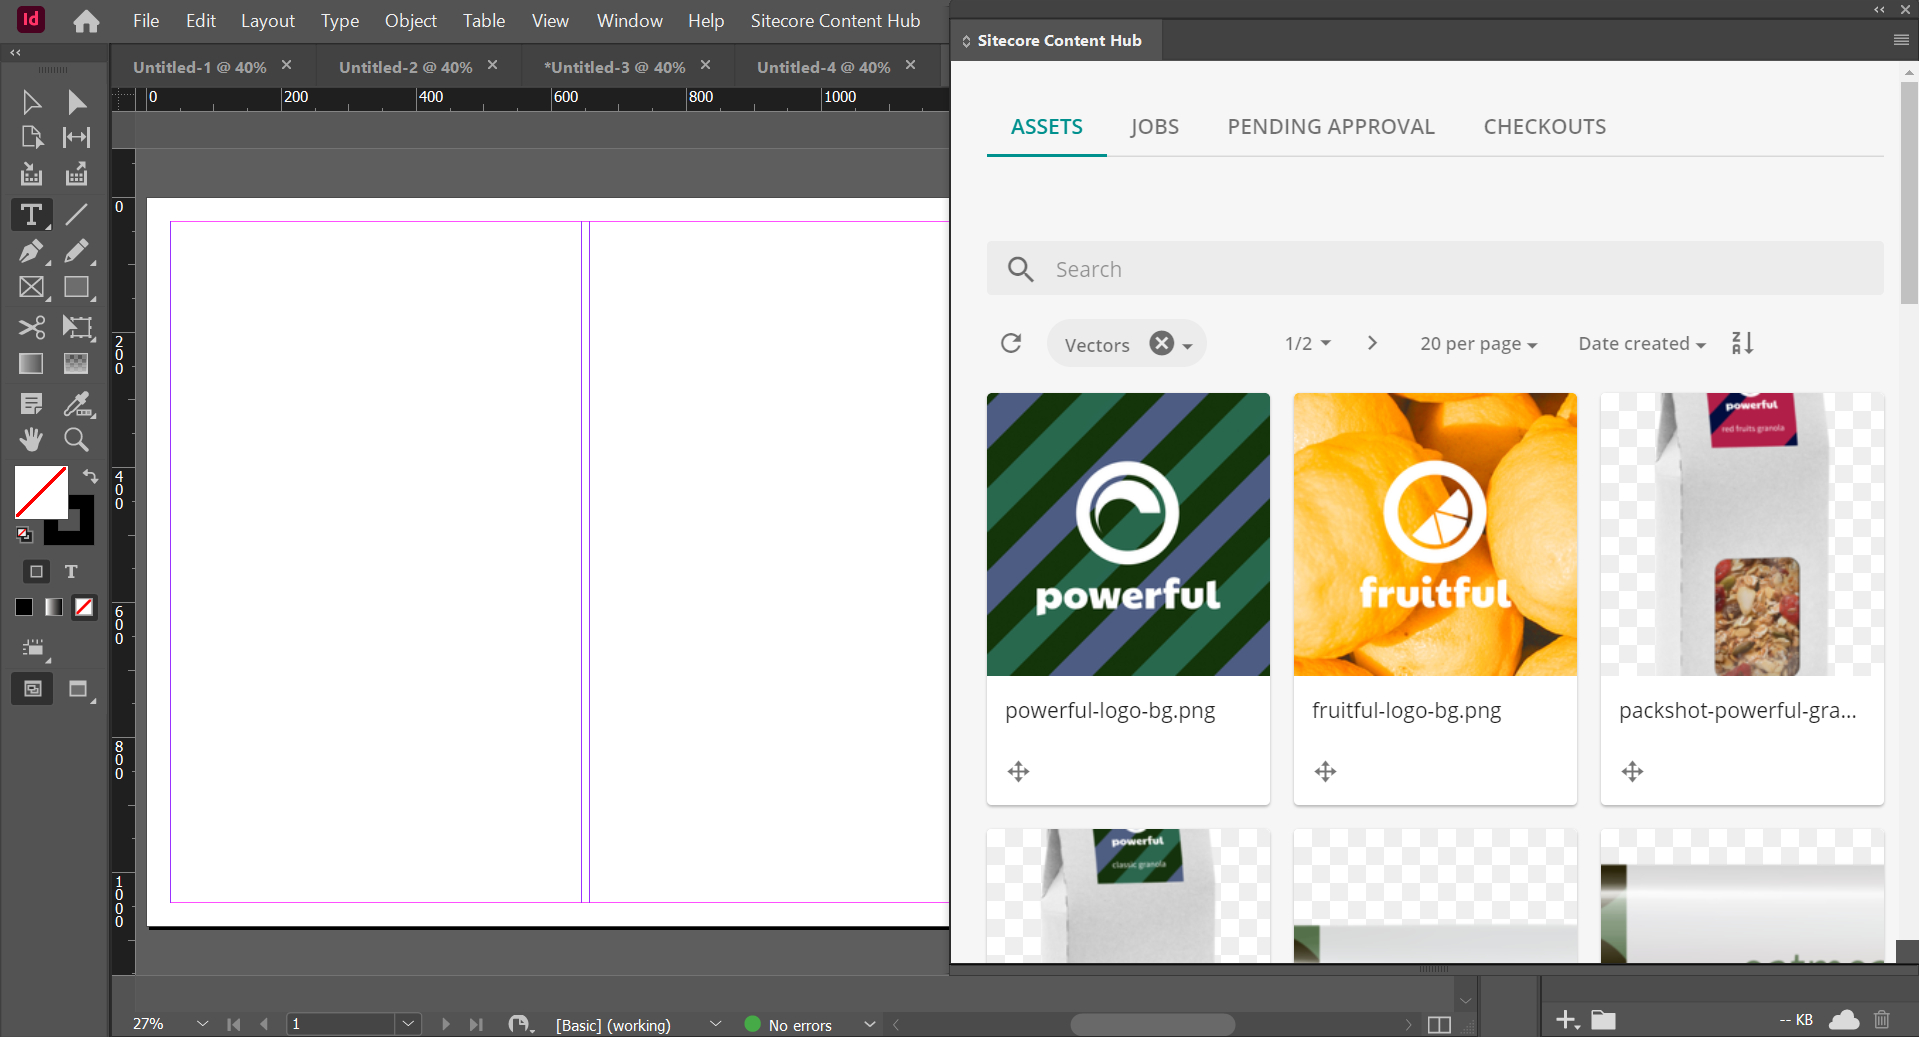Pick the Hand tool

(x=31, y=440)
